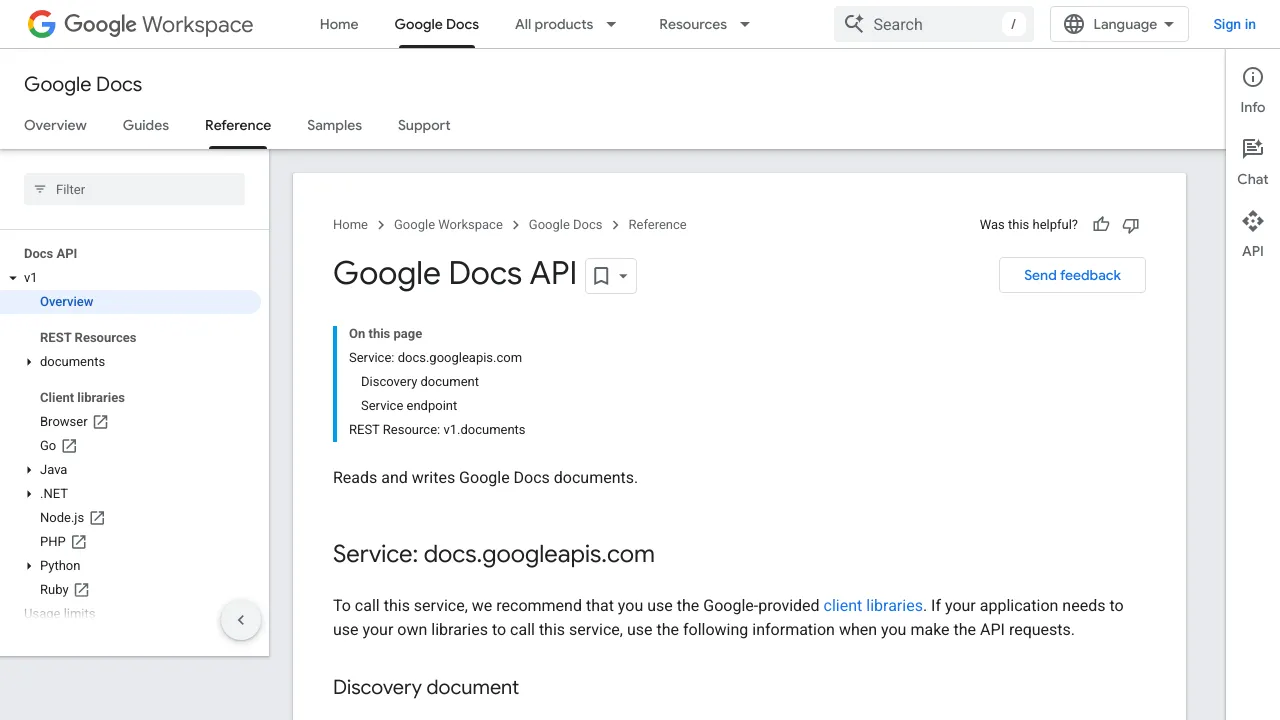
Task: Click Google Workspace in the breadcrumb
Action: (448, 225)
